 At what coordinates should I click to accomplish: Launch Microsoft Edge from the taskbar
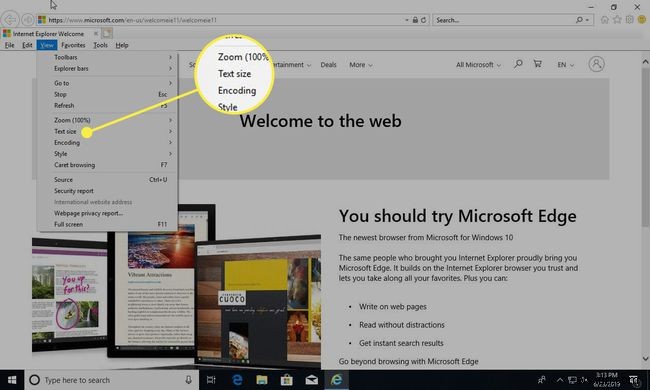(237, 380)
